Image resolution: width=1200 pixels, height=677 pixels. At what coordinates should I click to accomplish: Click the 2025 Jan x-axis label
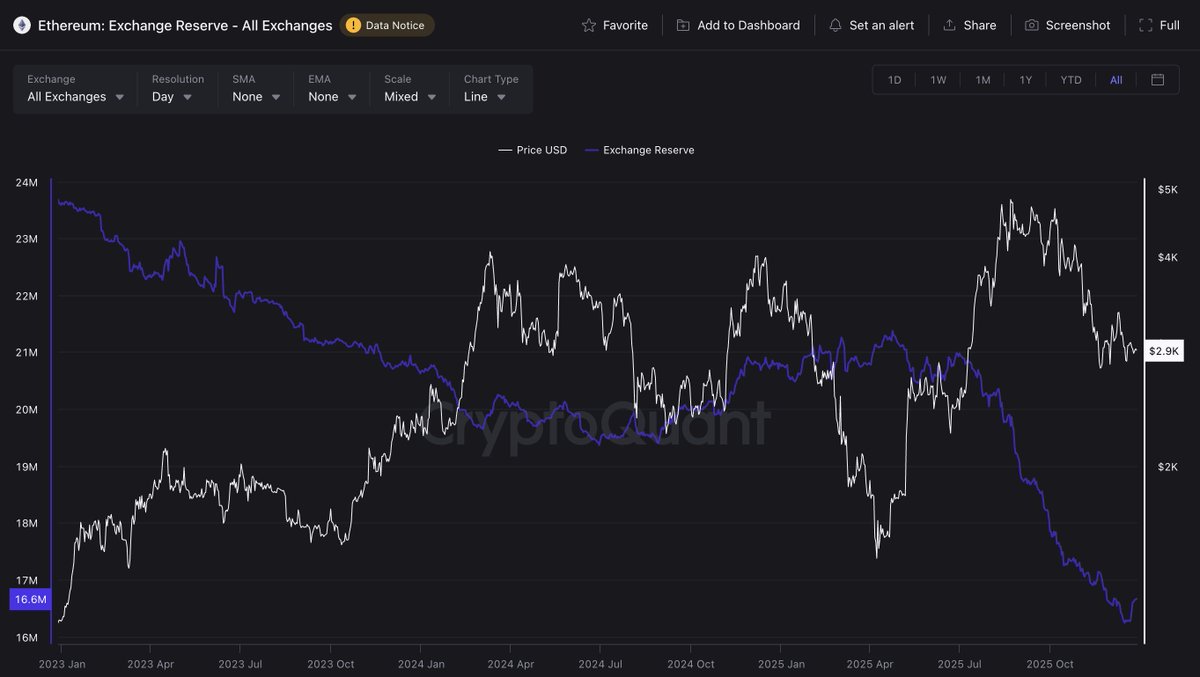(781, 664)
